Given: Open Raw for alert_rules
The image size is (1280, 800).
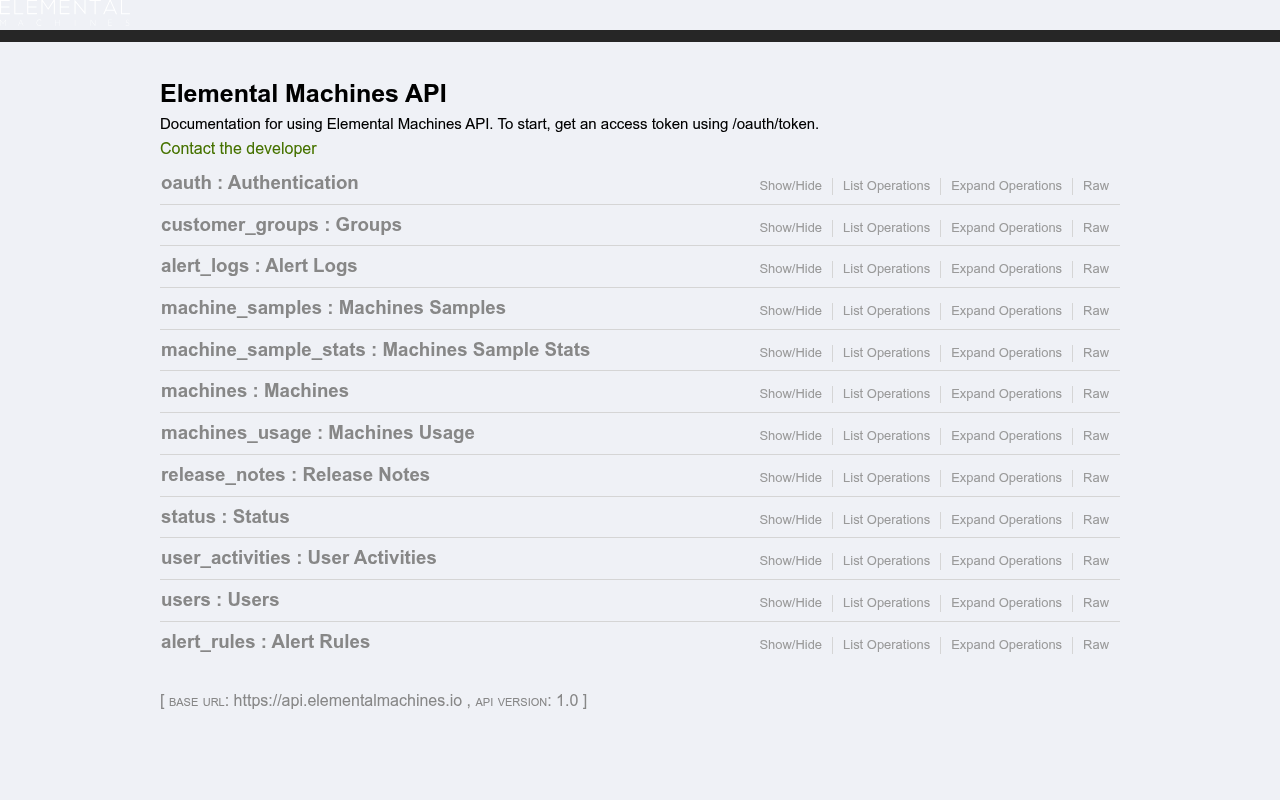Looking at the screenshot, I should (1096, 645).
